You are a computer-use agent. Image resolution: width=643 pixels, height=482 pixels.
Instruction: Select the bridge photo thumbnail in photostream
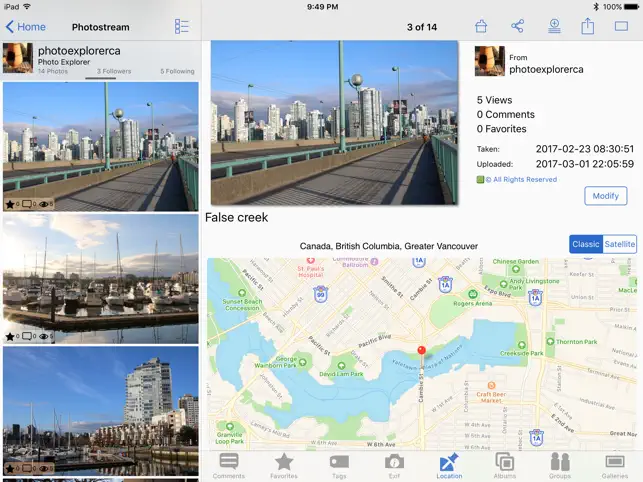100,146
